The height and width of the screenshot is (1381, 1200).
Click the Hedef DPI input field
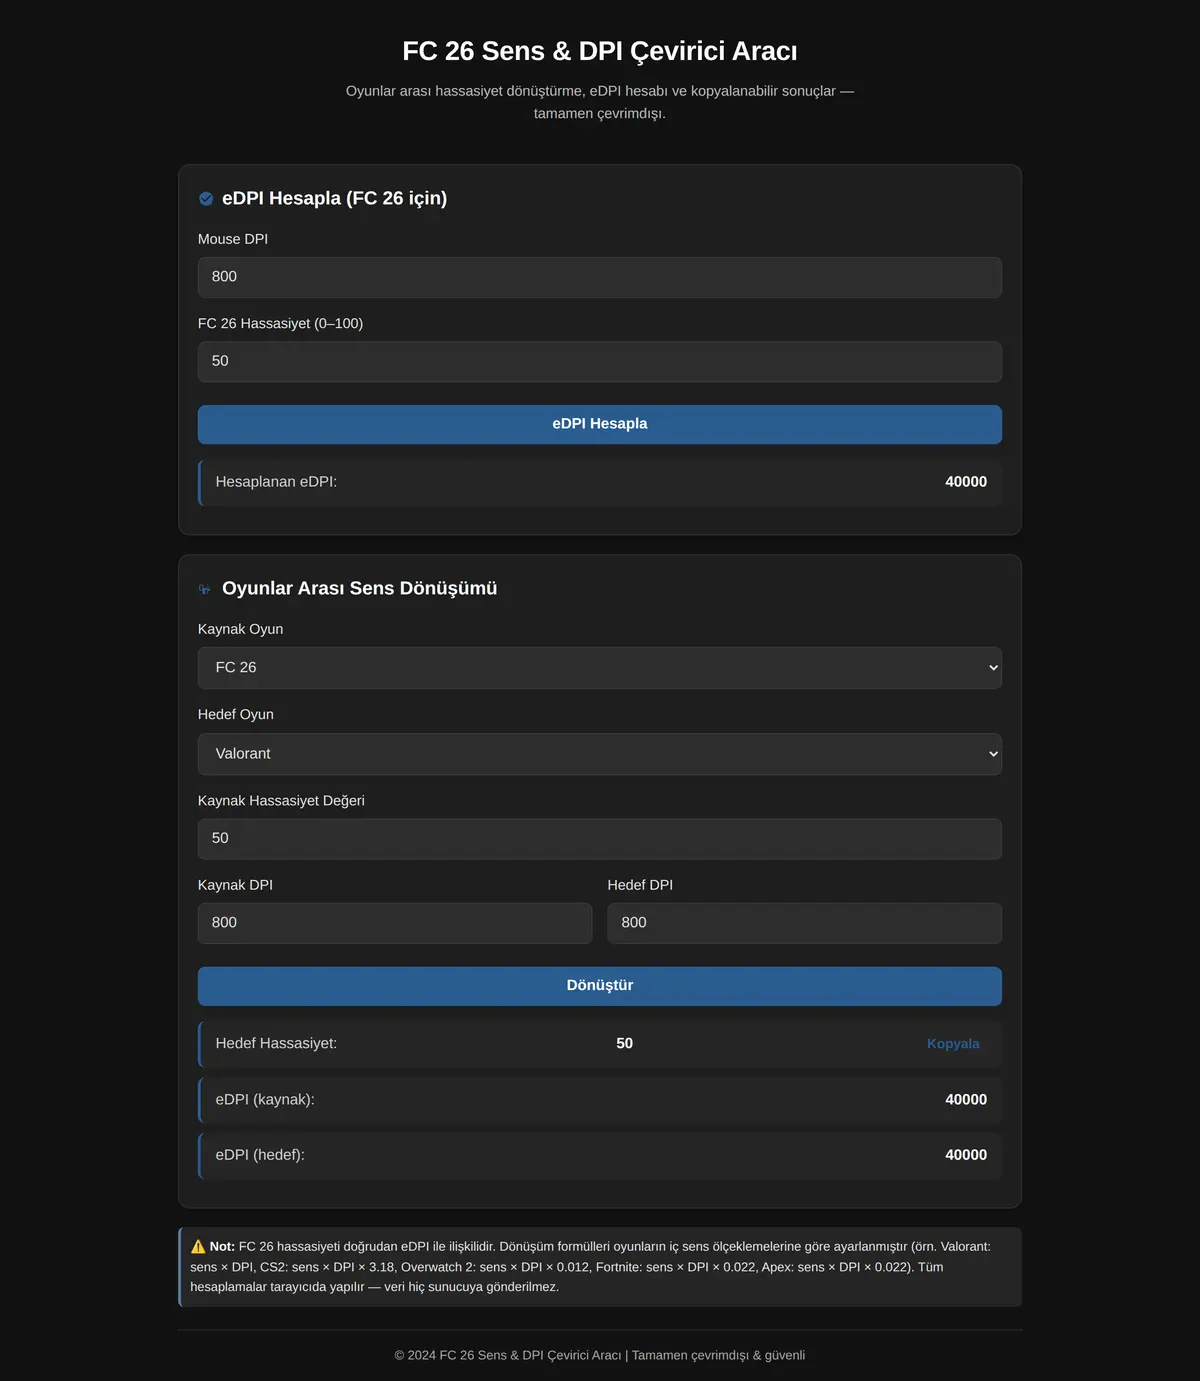click(805, 923)
